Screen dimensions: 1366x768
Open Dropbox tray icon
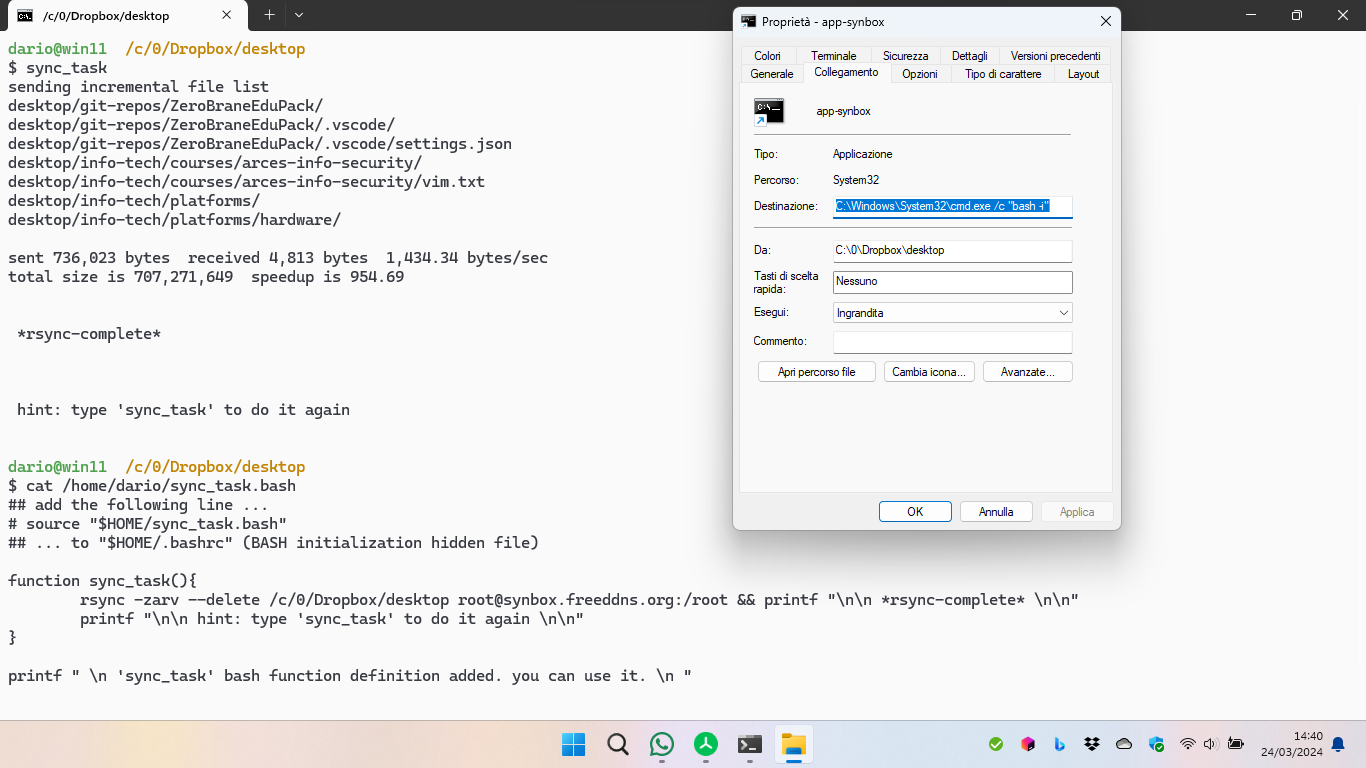[1092, 744]
